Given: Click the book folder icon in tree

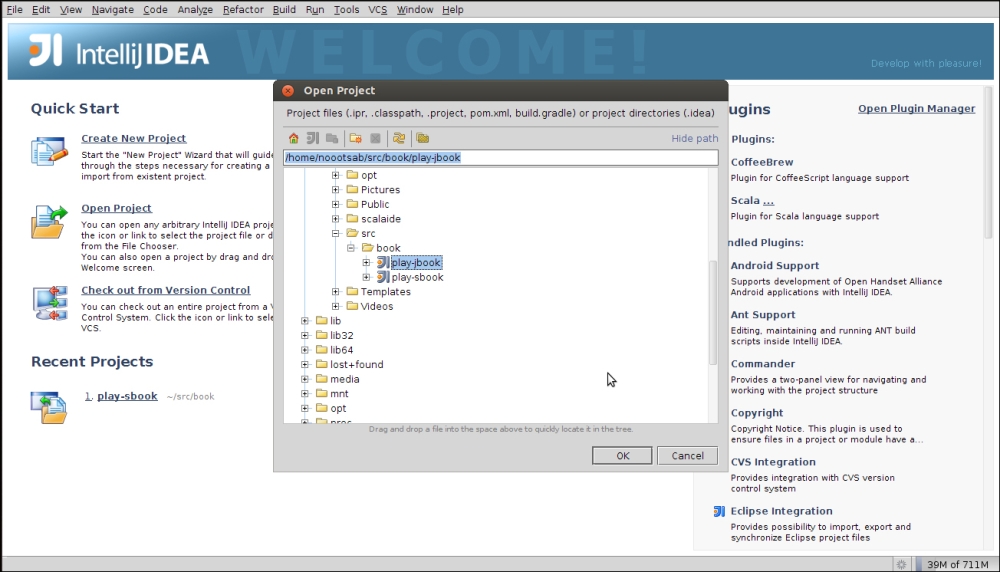Looking at the screenshot, I should (x=367, y=248).
